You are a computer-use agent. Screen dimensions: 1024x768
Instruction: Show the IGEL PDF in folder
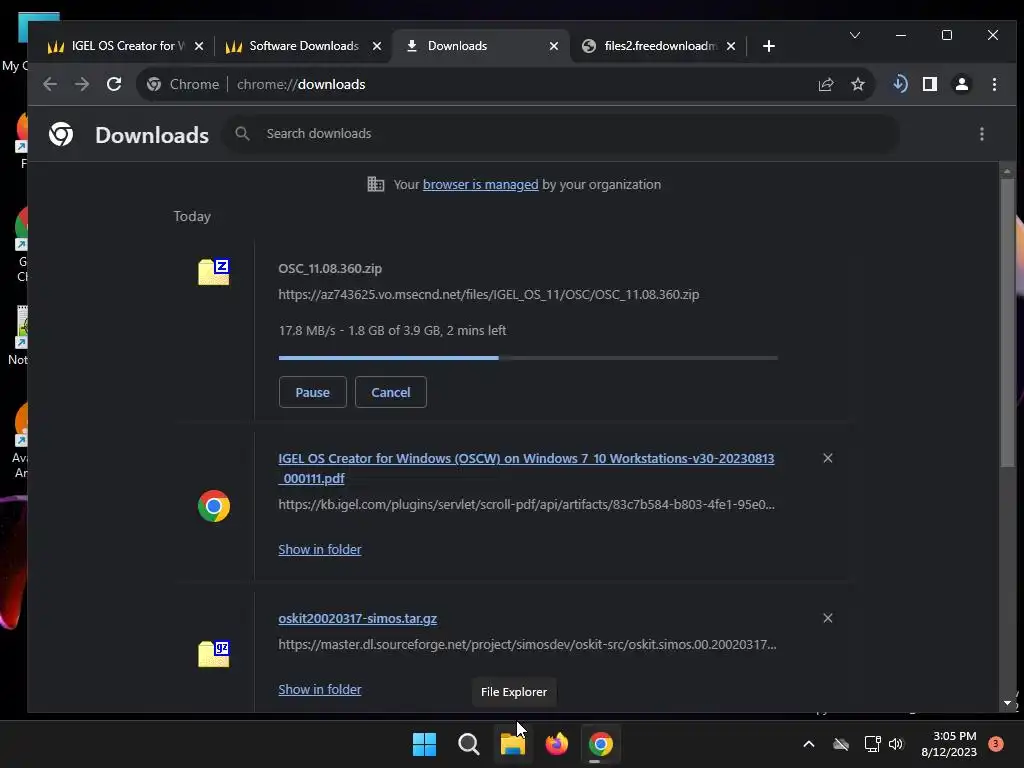point(320,549)
